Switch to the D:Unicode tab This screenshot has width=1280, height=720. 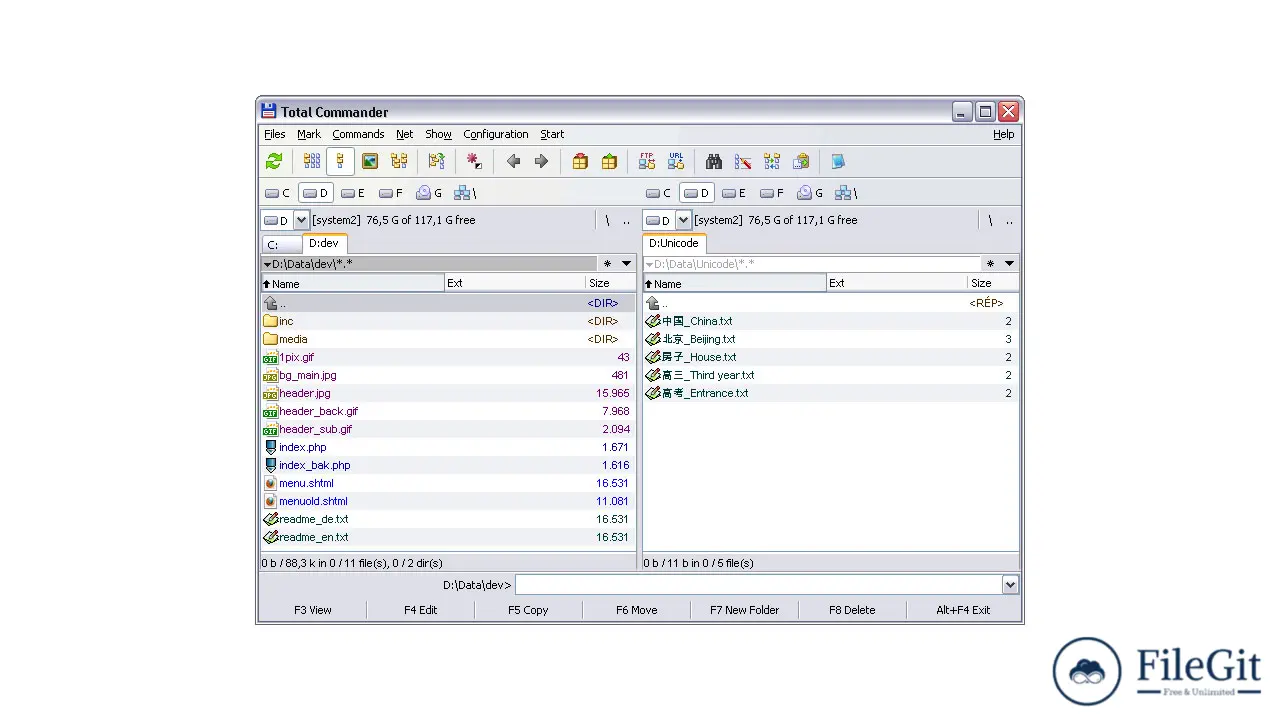coord(674,243)
